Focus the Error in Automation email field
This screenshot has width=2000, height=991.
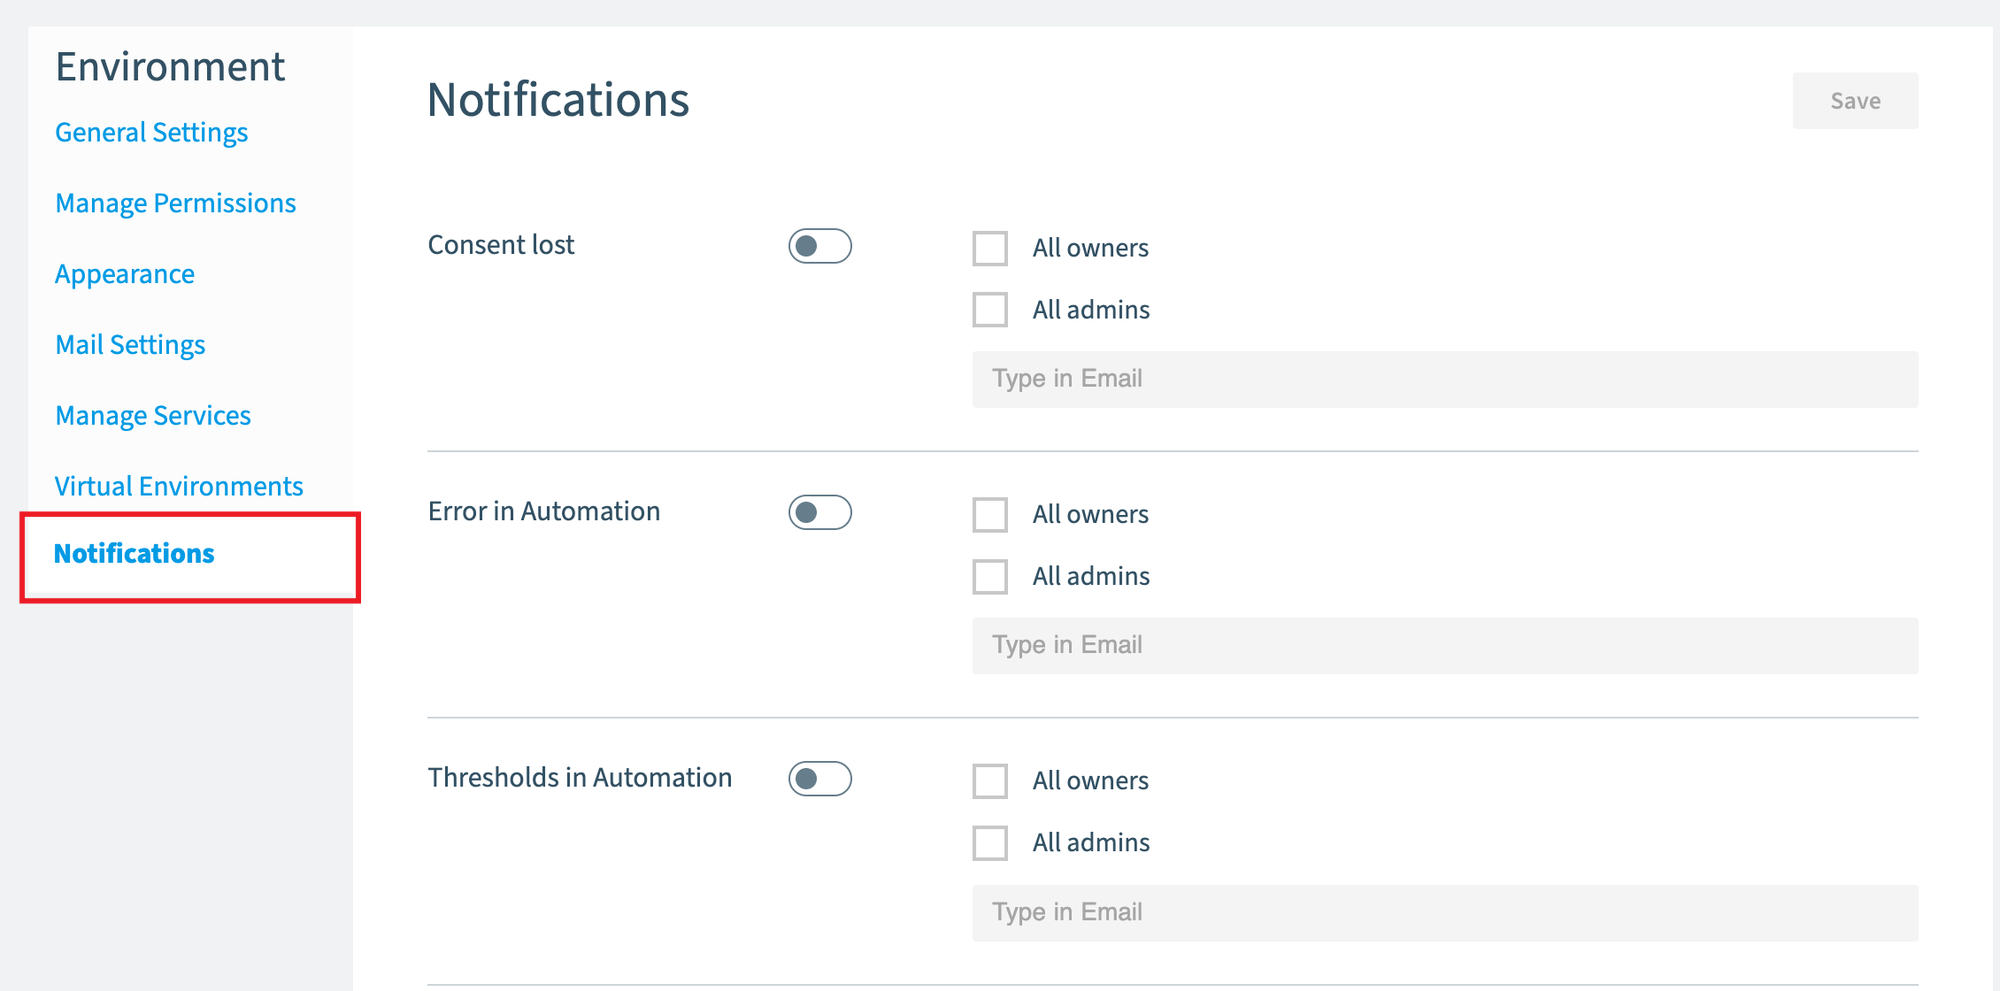click(1445, 646)
